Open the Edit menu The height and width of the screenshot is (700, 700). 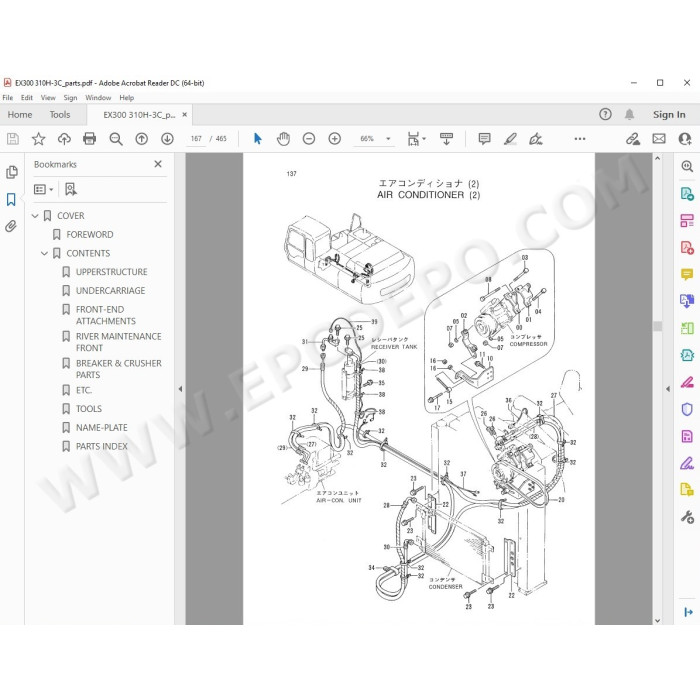coord(27,98)
